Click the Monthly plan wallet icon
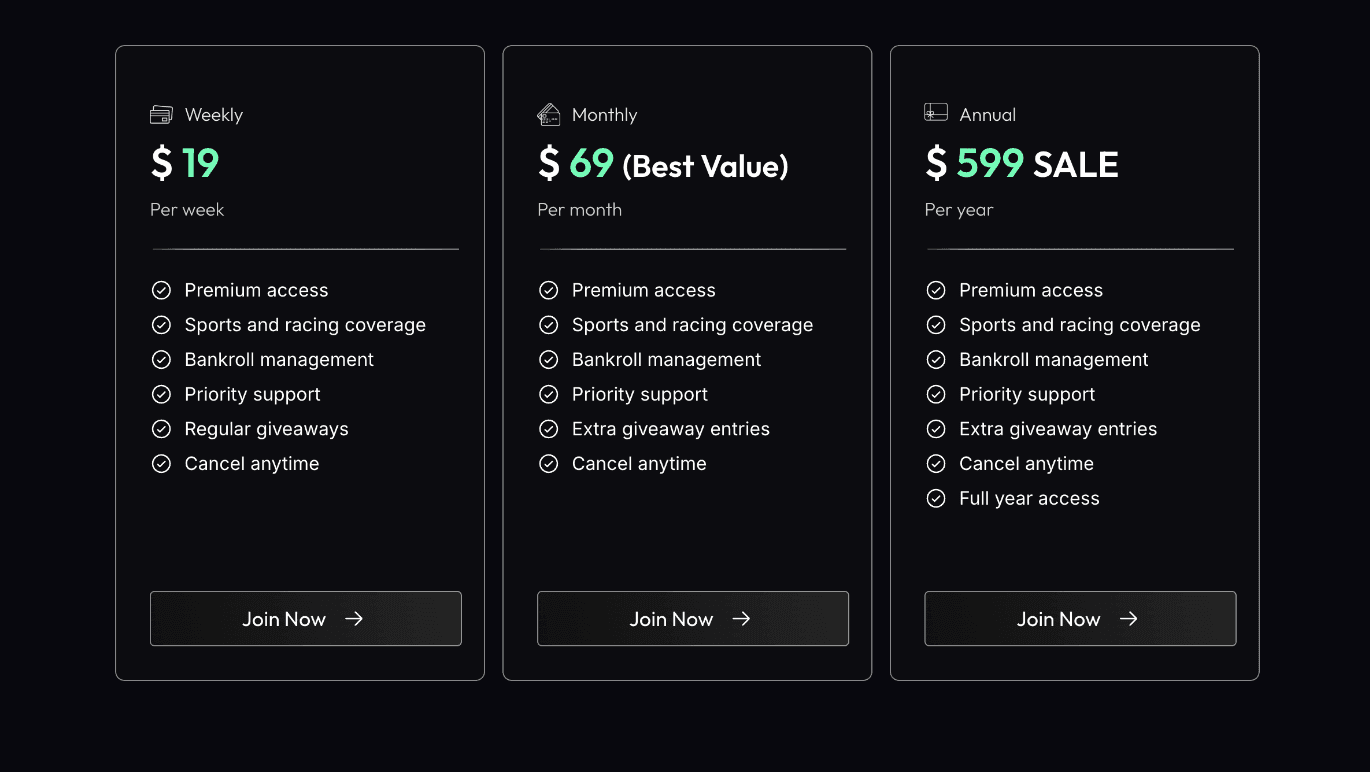This screenshot has width=1370, height=772. [x=548, y=115]
